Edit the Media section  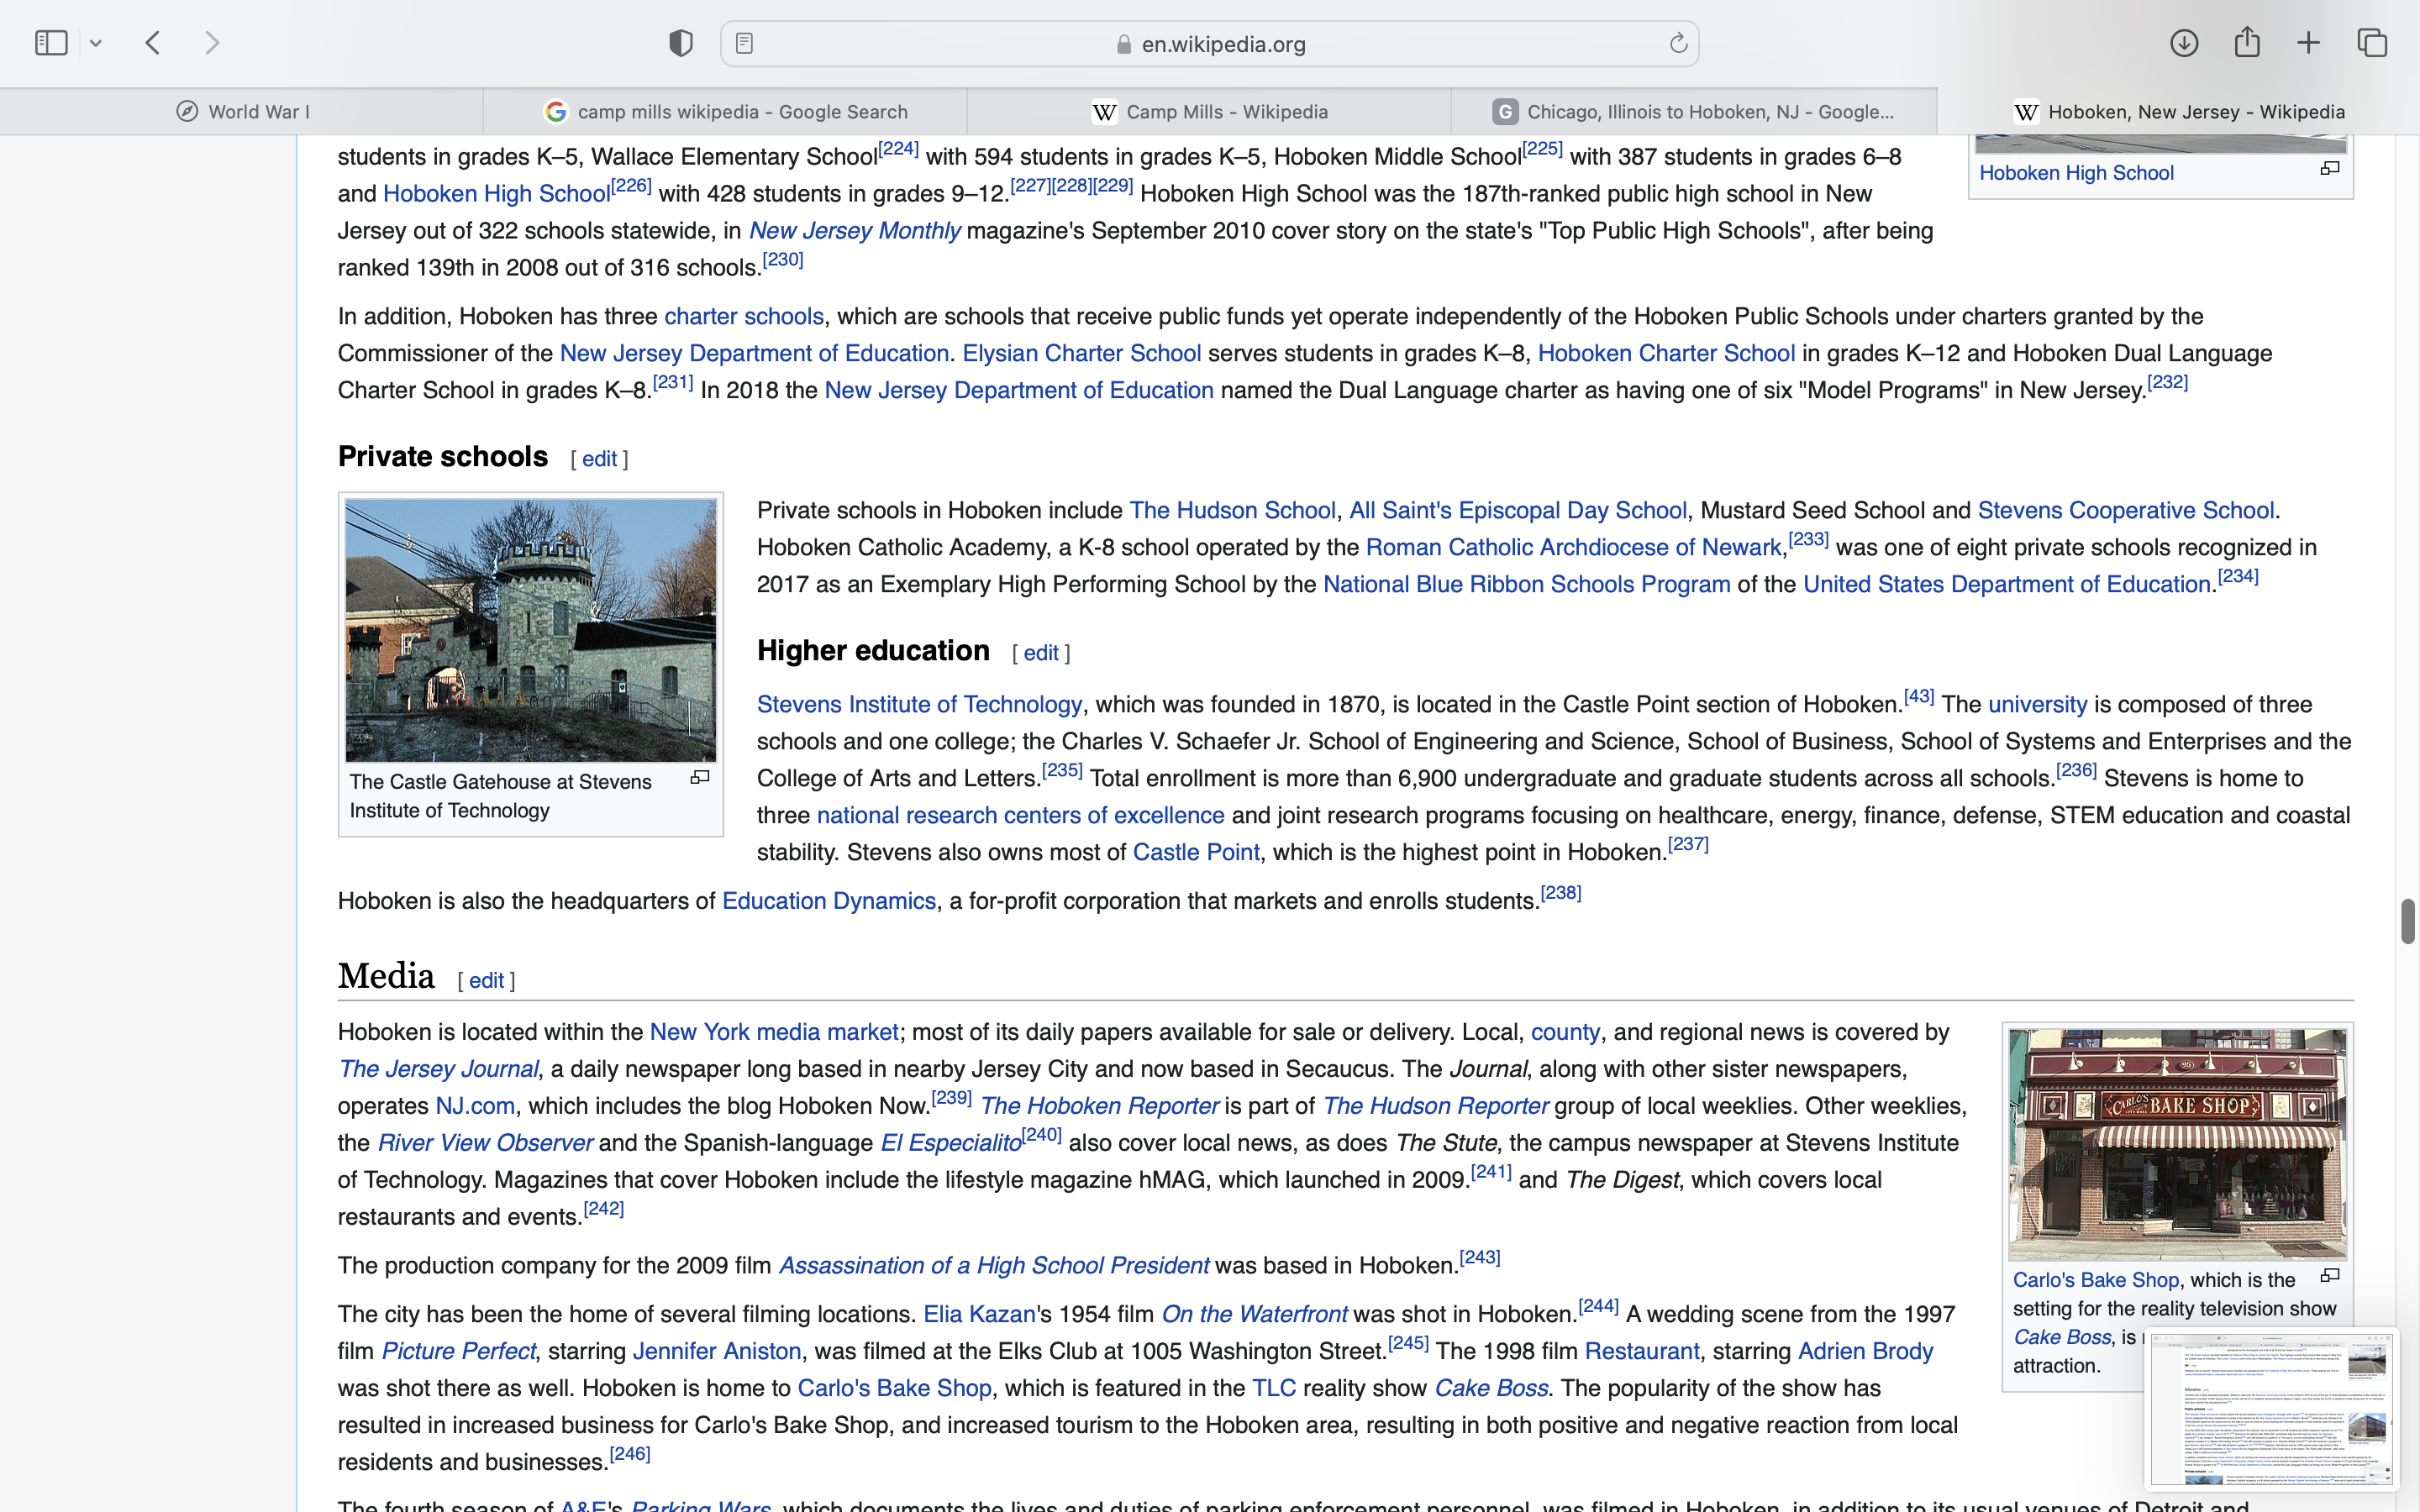(x=486, y=980)
